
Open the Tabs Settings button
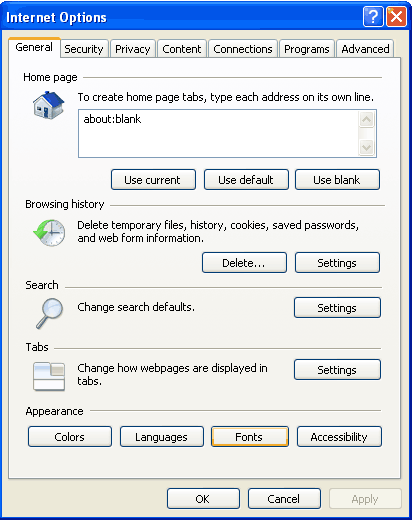(x=337, y=370)
